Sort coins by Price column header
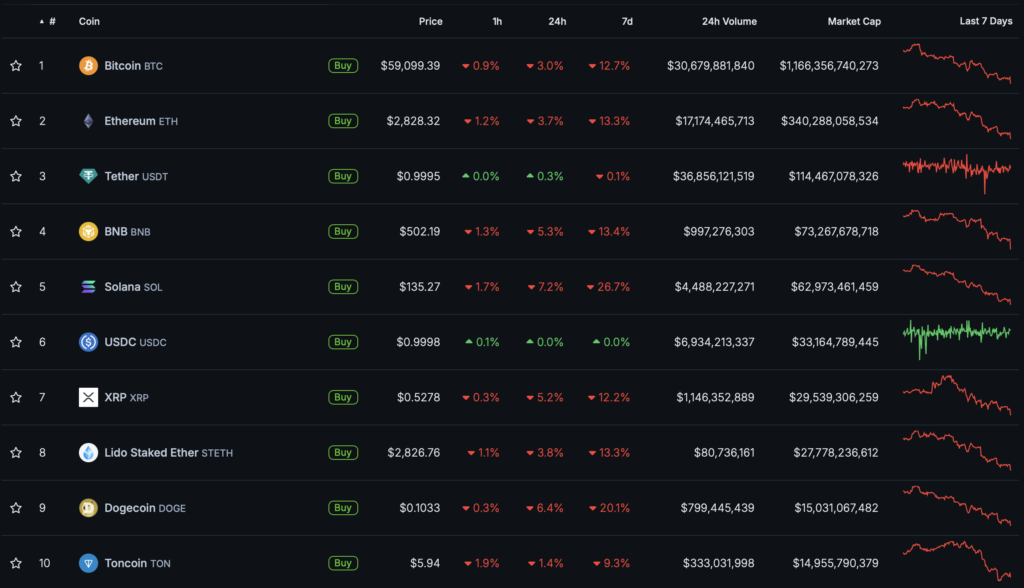This screenshot has height=588, width=1024. (x=430, y=21)
